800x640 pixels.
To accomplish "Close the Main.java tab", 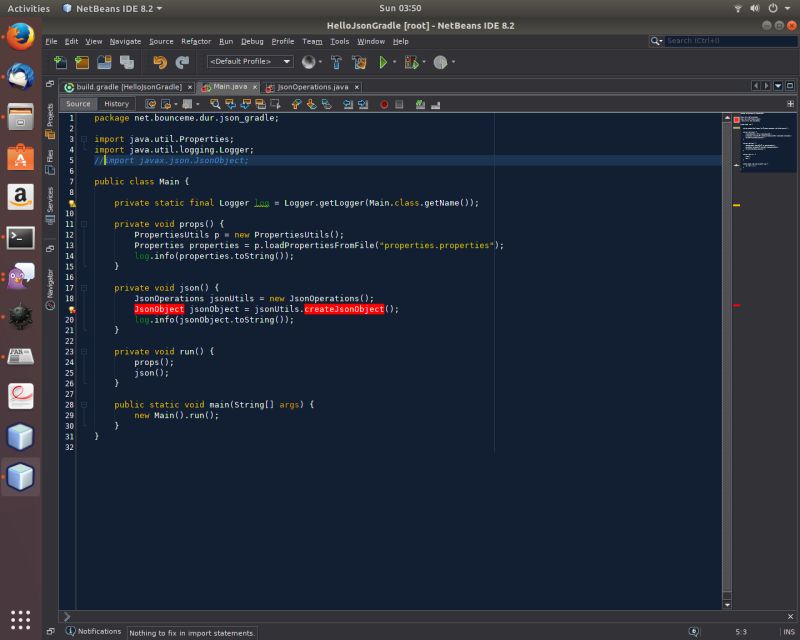I will [x=255, y=87].
